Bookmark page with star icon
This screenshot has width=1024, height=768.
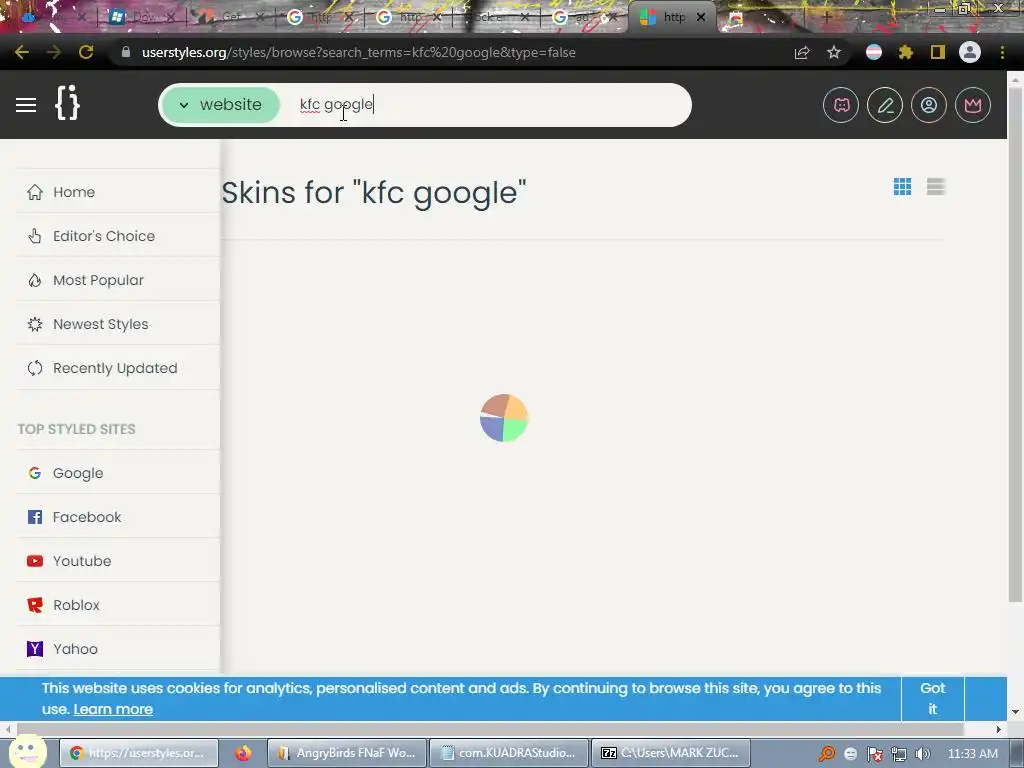coord(834,52)
